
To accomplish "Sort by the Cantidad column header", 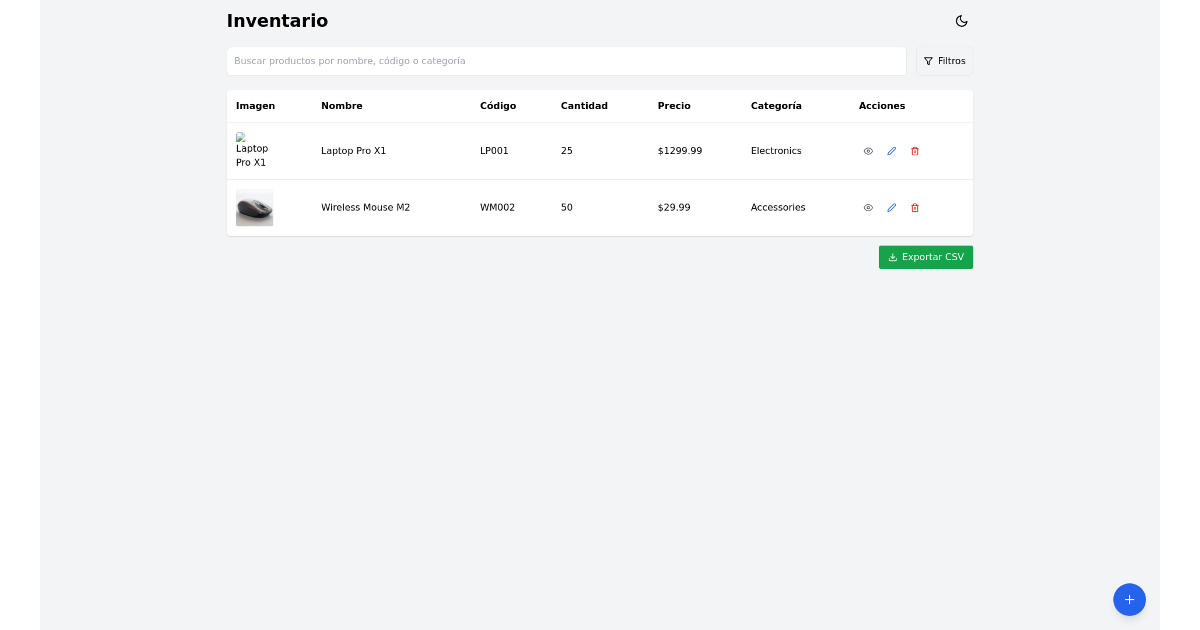I will [584, 105].
